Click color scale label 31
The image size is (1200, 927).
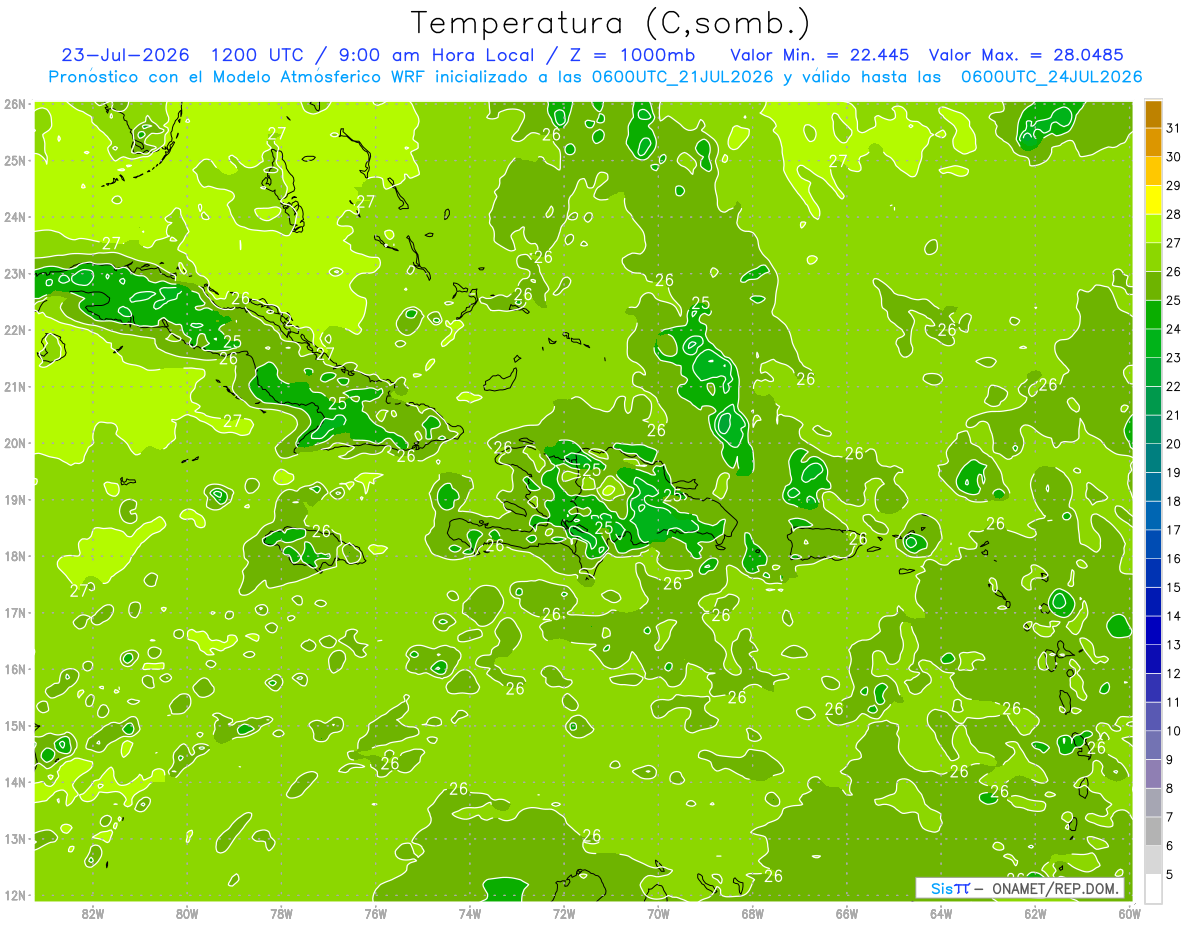click(1174, 128)
